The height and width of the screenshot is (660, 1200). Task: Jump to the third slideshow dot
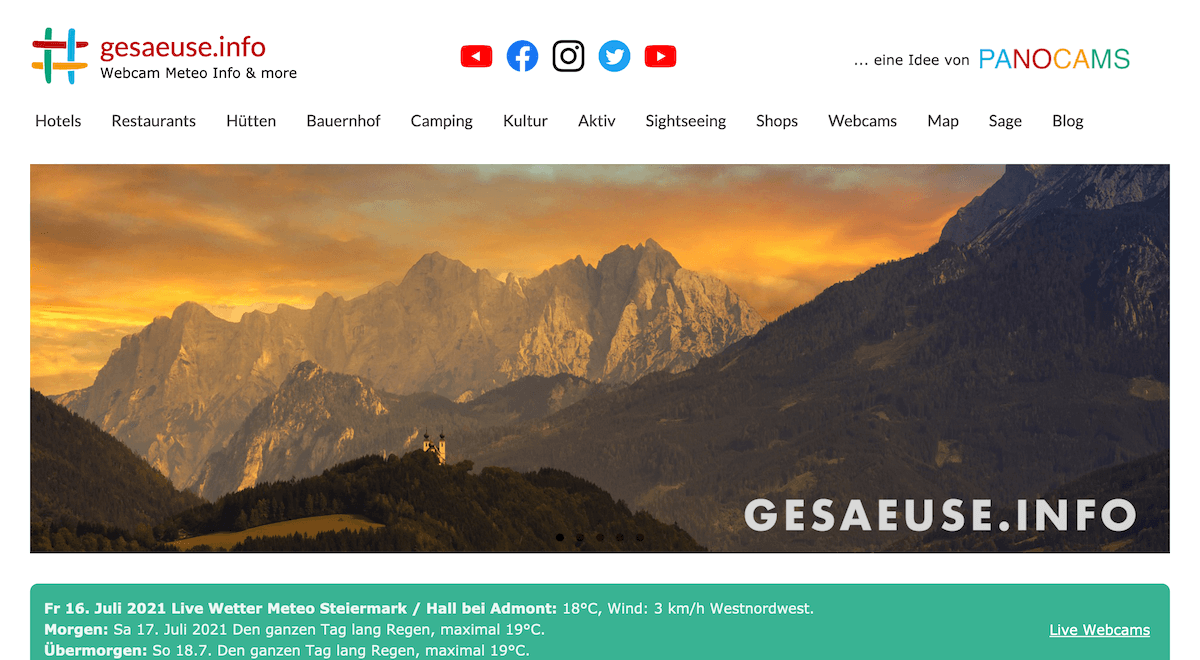coord(600,538)
